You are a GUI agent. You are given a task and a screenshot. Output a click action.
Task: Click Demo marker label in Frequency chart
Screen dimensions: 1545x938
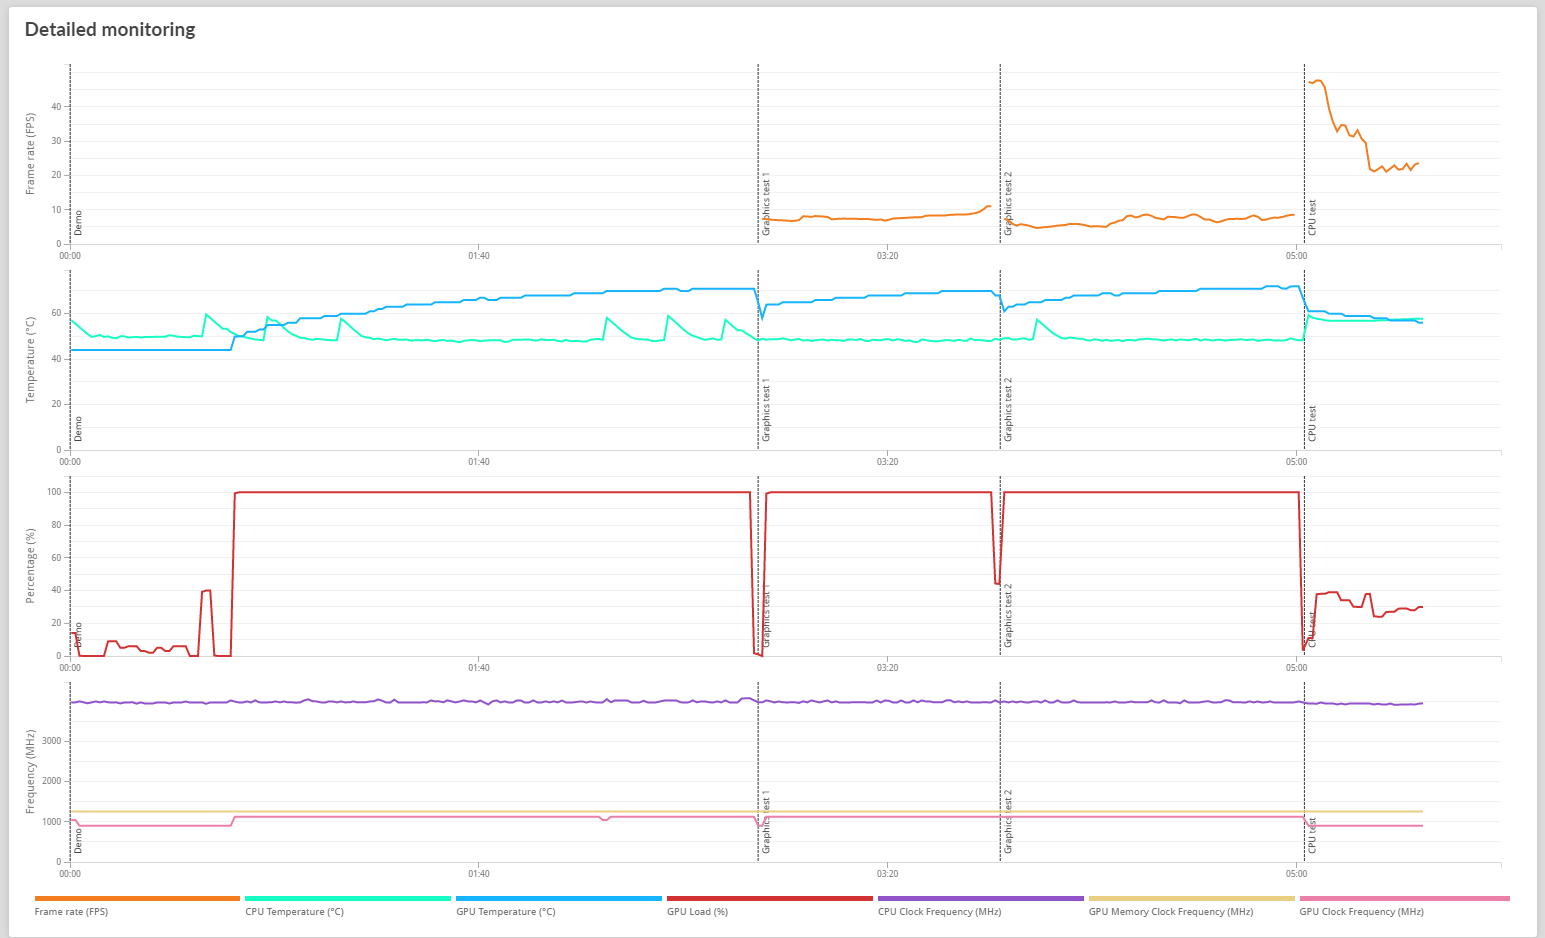pyautogui.click(x=79, y=841)
